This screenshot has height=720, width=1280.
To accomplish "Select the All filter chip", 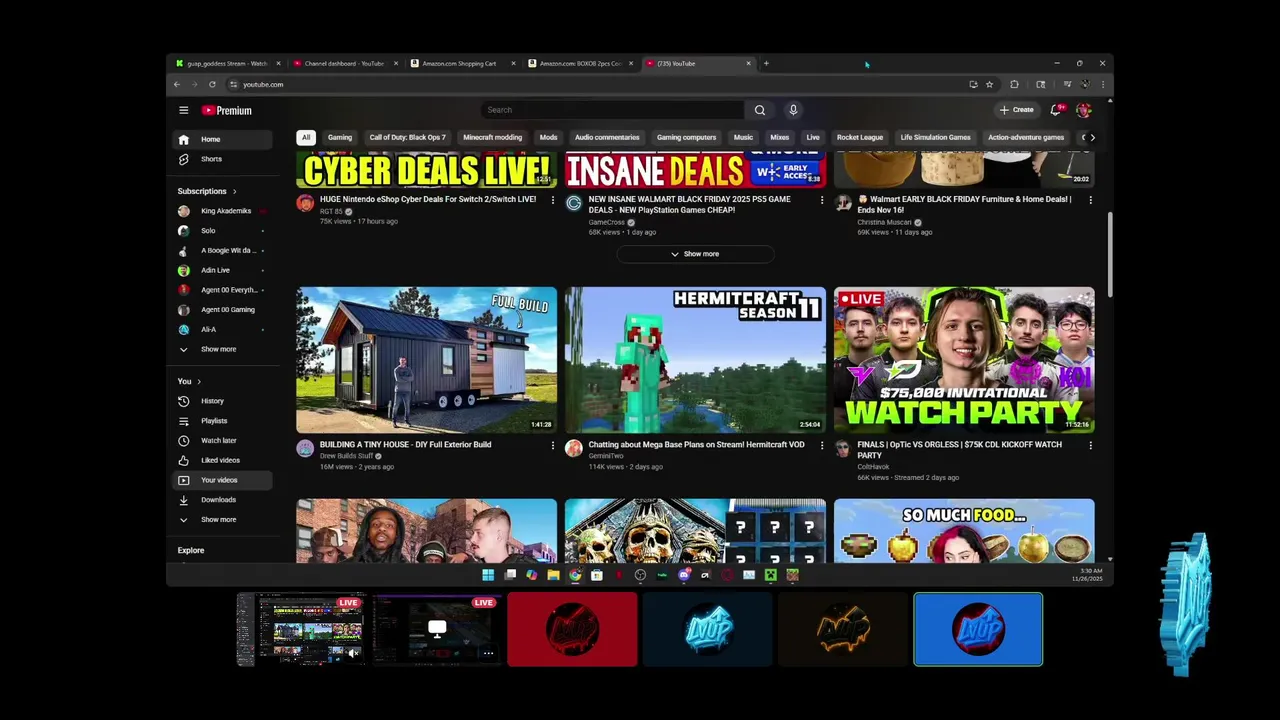I will (306, 137).
